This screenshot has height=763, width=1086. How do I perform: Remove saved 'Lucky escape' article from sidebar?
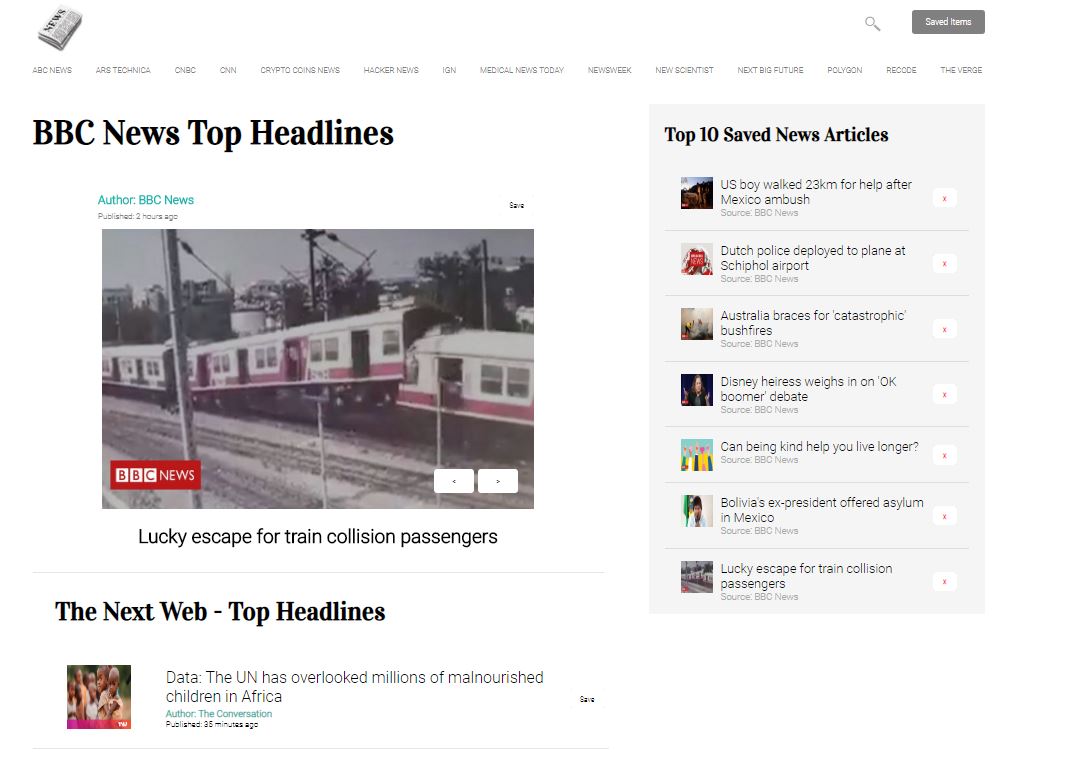944,582
